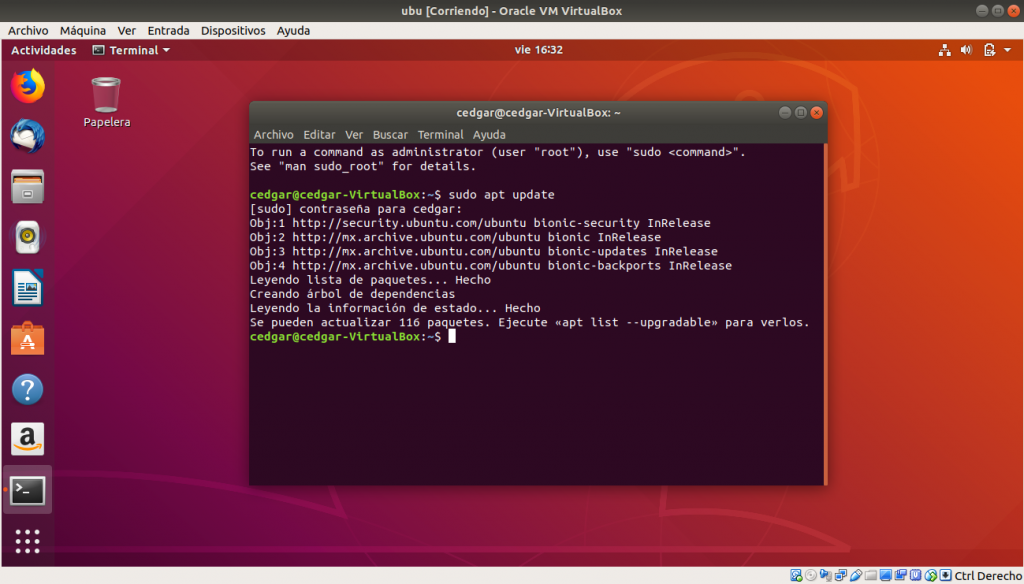Launch LibreOffice Writer from the dock
Image resolution: width=1024 pixels, height=584 pixels.
[x=27, y=288]
